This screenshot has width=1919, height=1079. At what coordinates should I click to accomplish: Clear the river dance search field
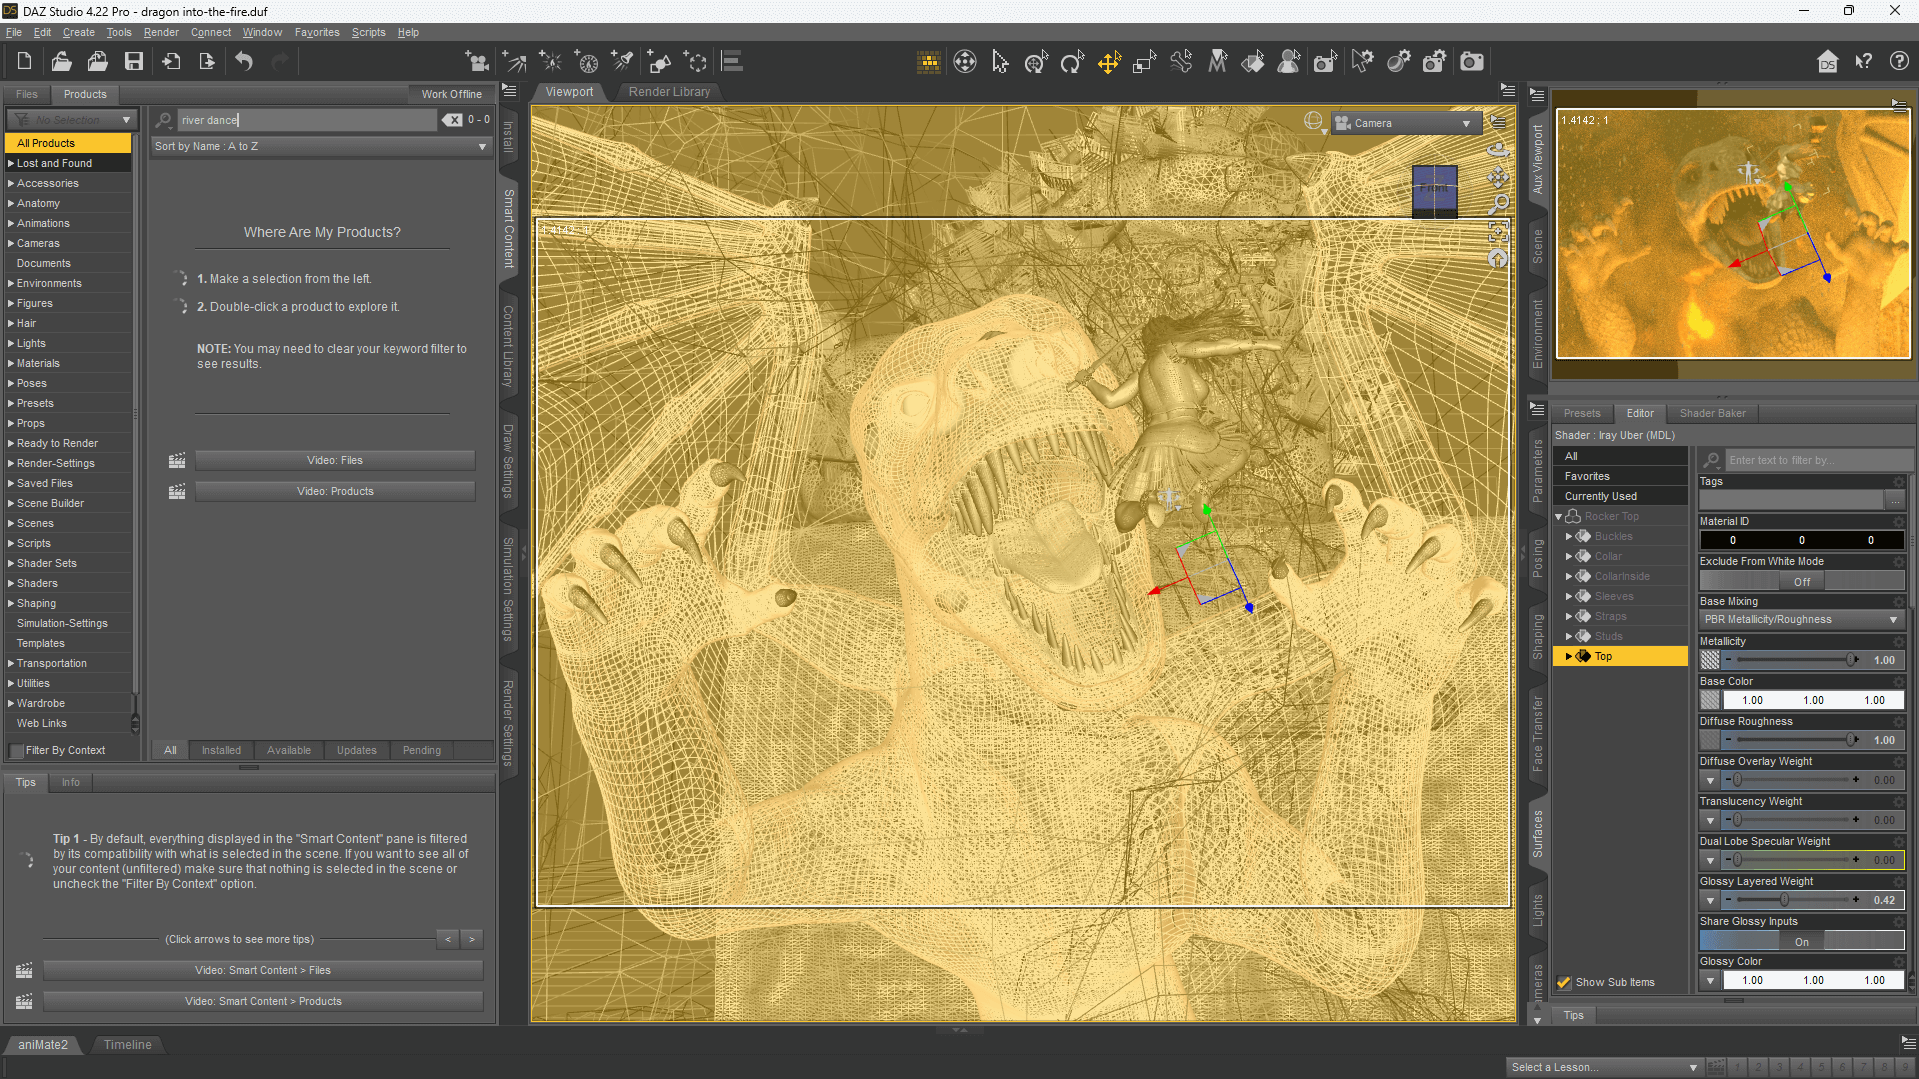(x=453, y=120)
